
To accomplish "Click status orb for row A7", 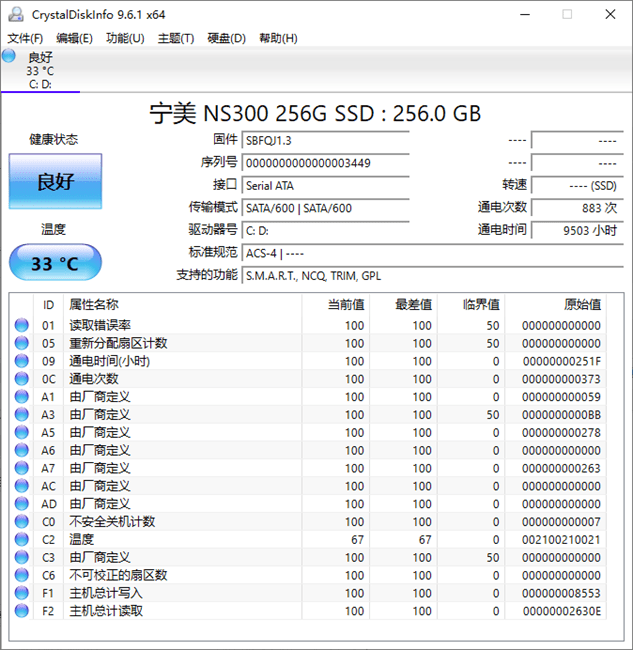I will pos(22,468).
